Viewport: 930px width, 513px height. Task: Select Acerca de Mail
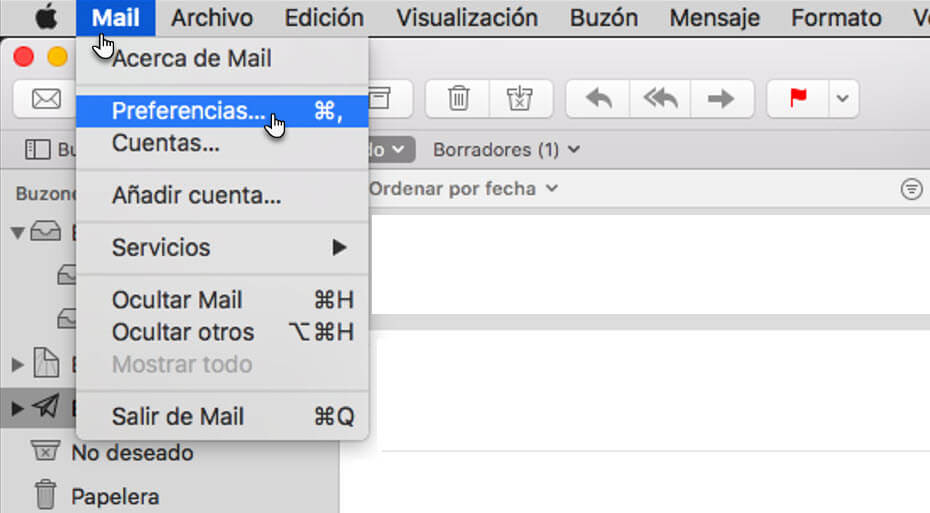point(222,59)
